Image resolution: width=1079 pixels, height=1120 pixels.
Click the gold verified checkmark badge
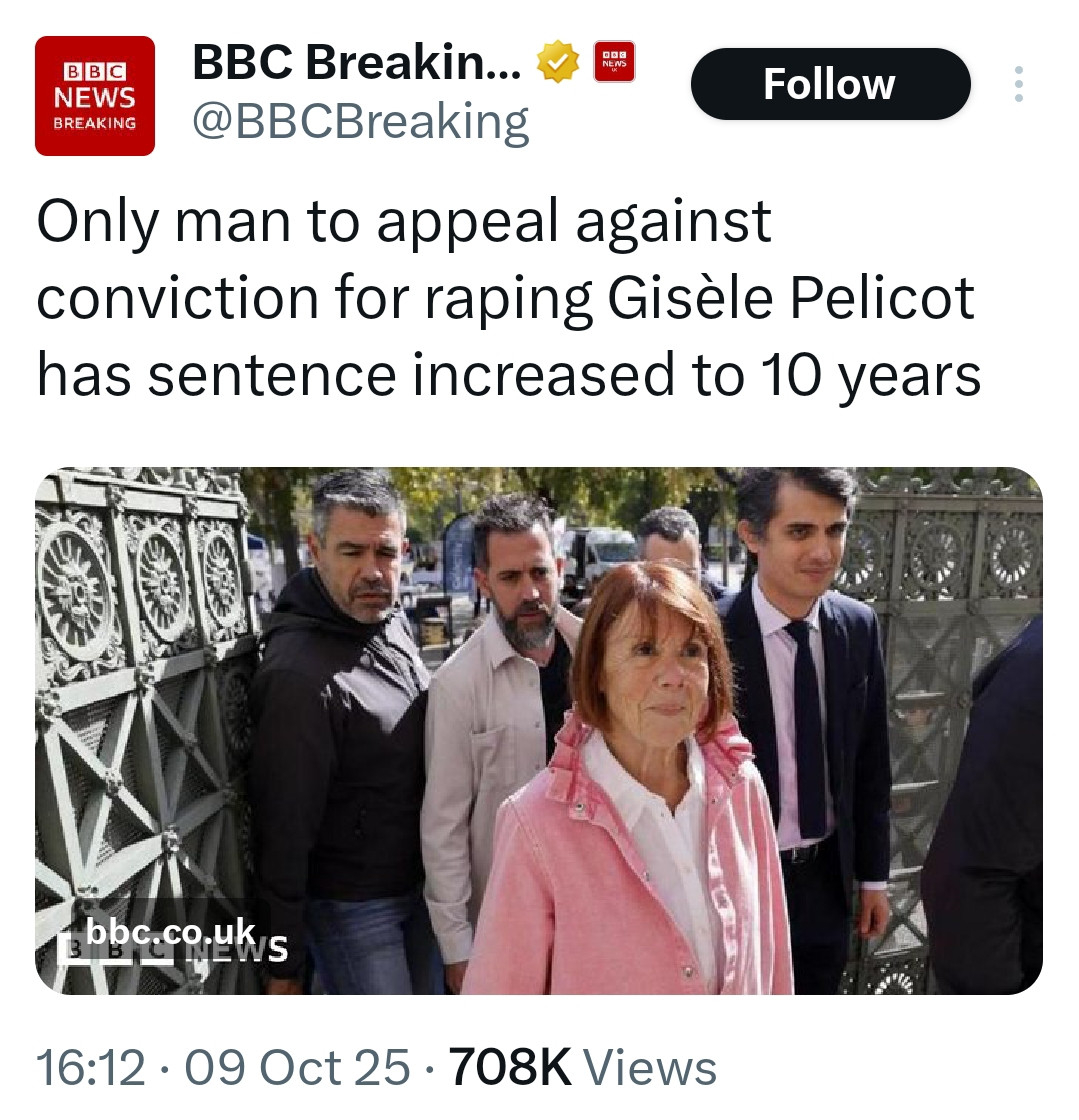558,64
